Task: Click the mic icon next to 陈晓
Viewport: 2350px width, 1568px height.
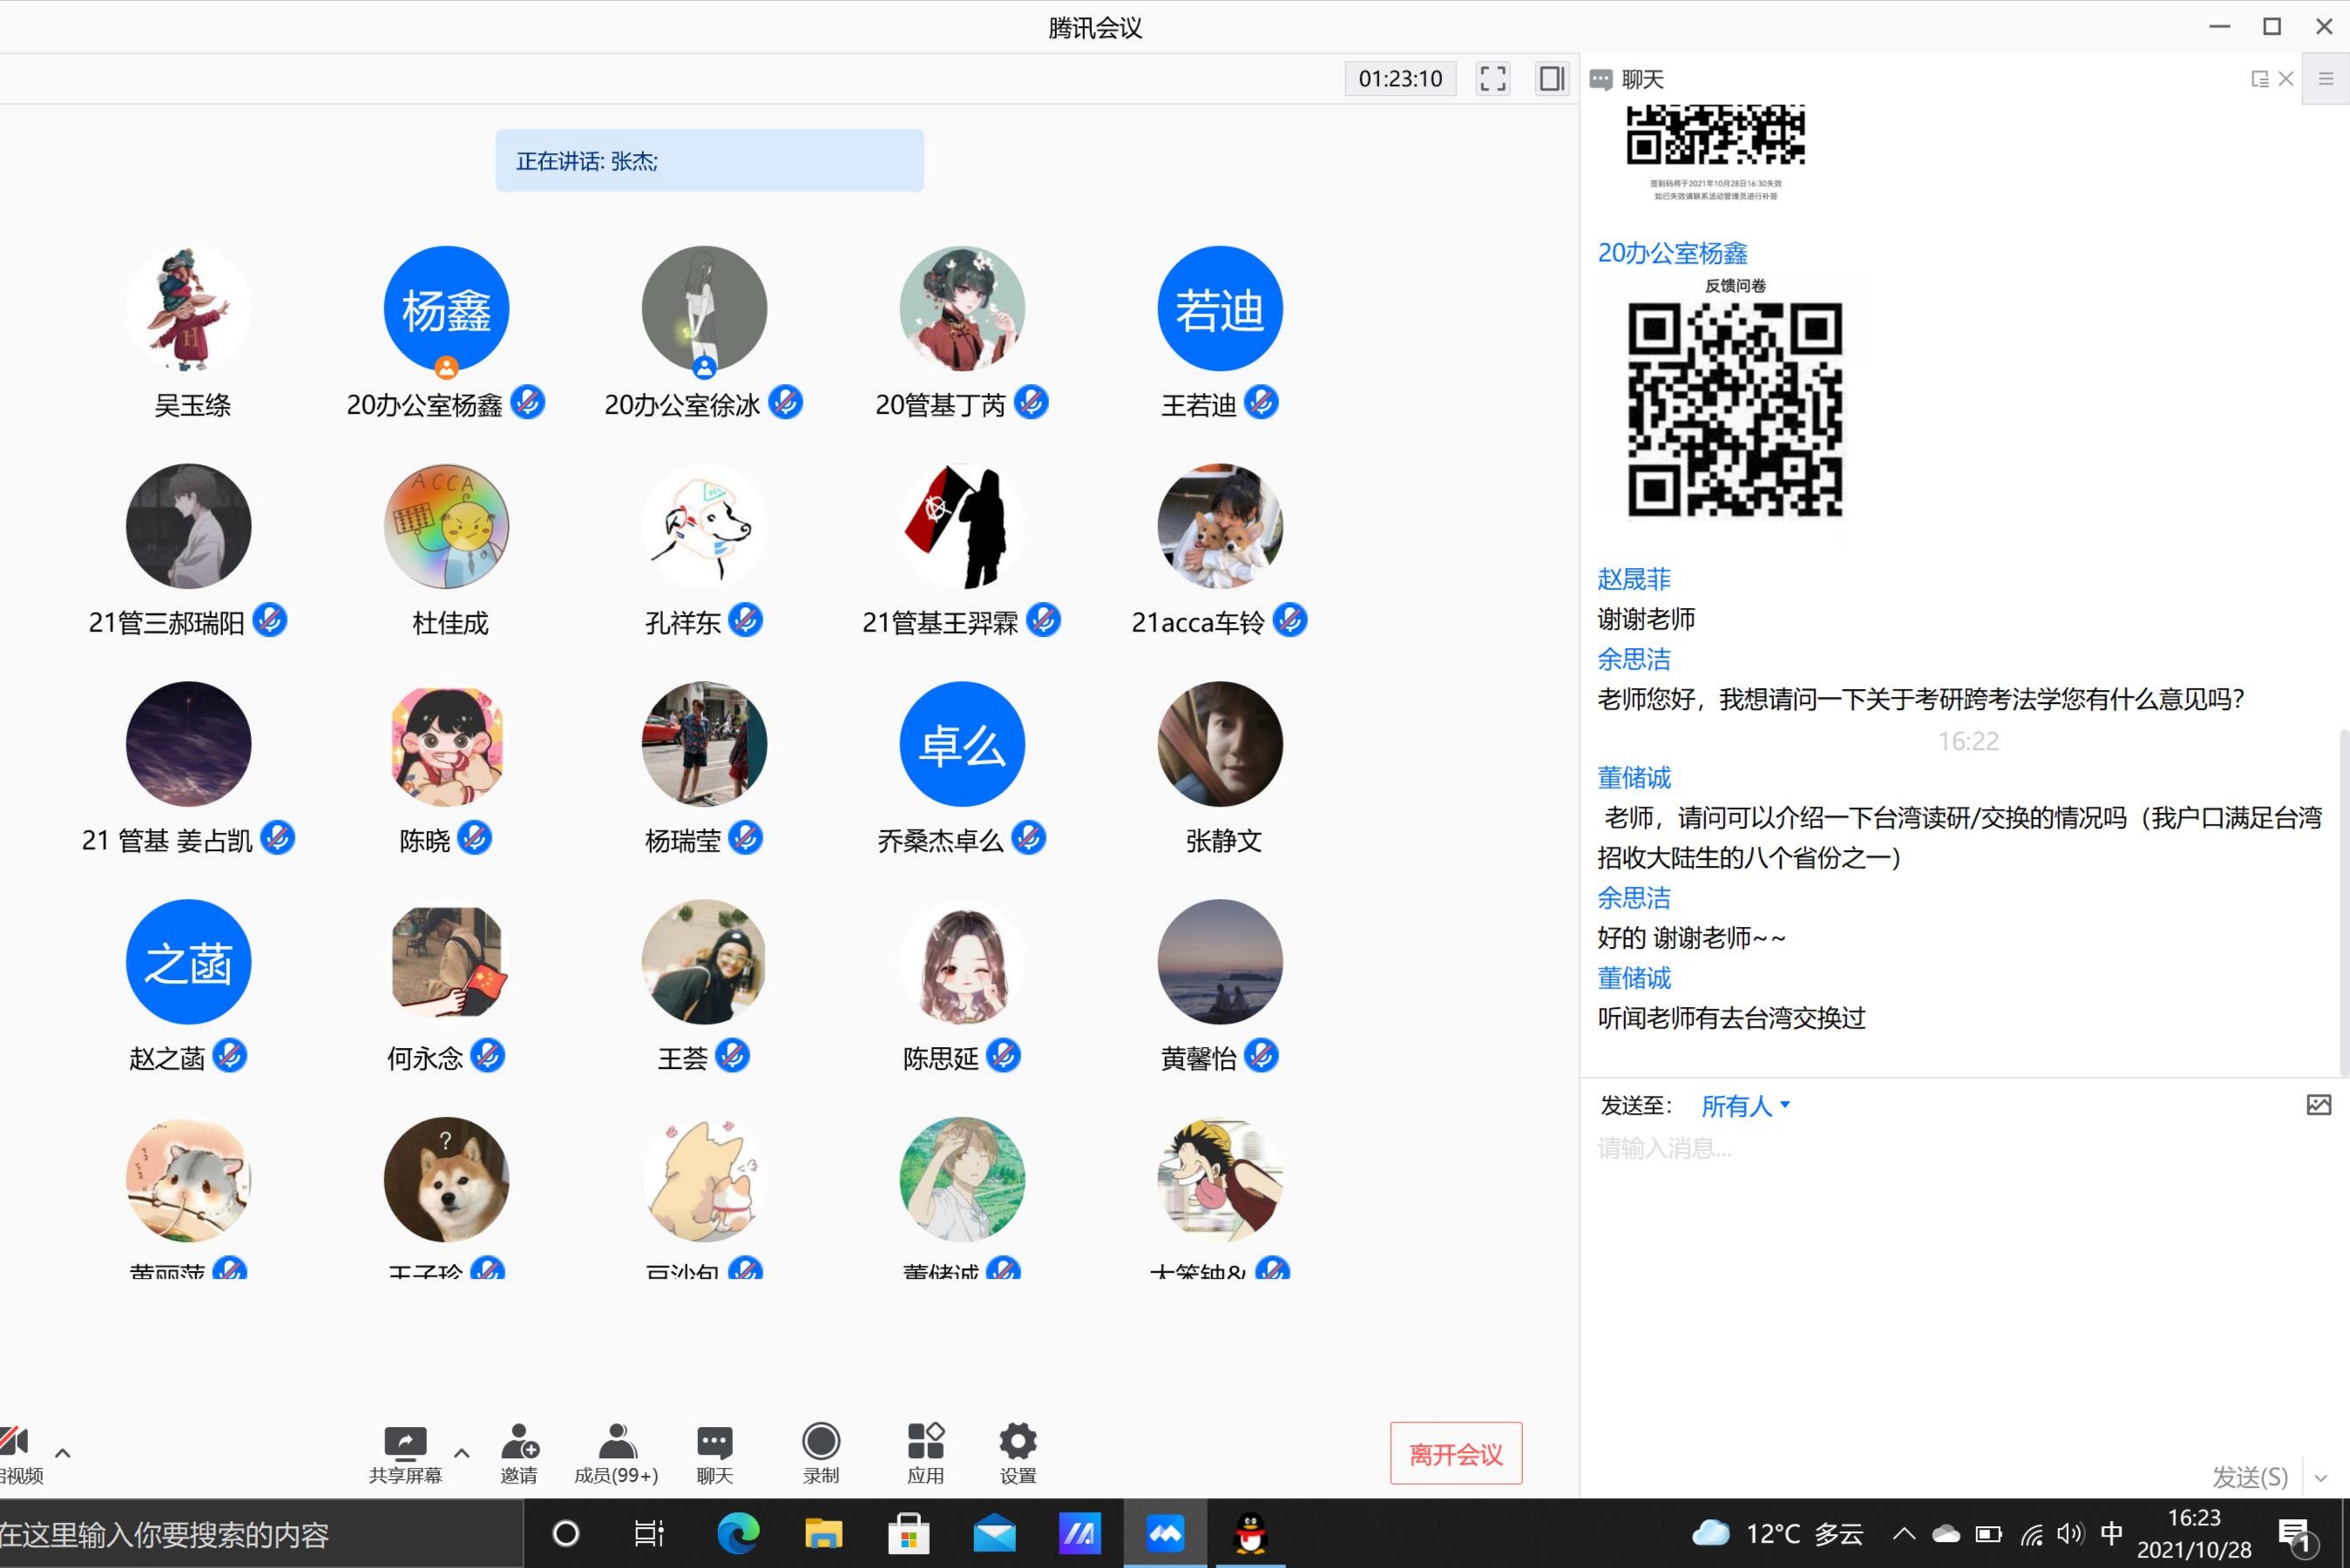Action: pos(475,838)
